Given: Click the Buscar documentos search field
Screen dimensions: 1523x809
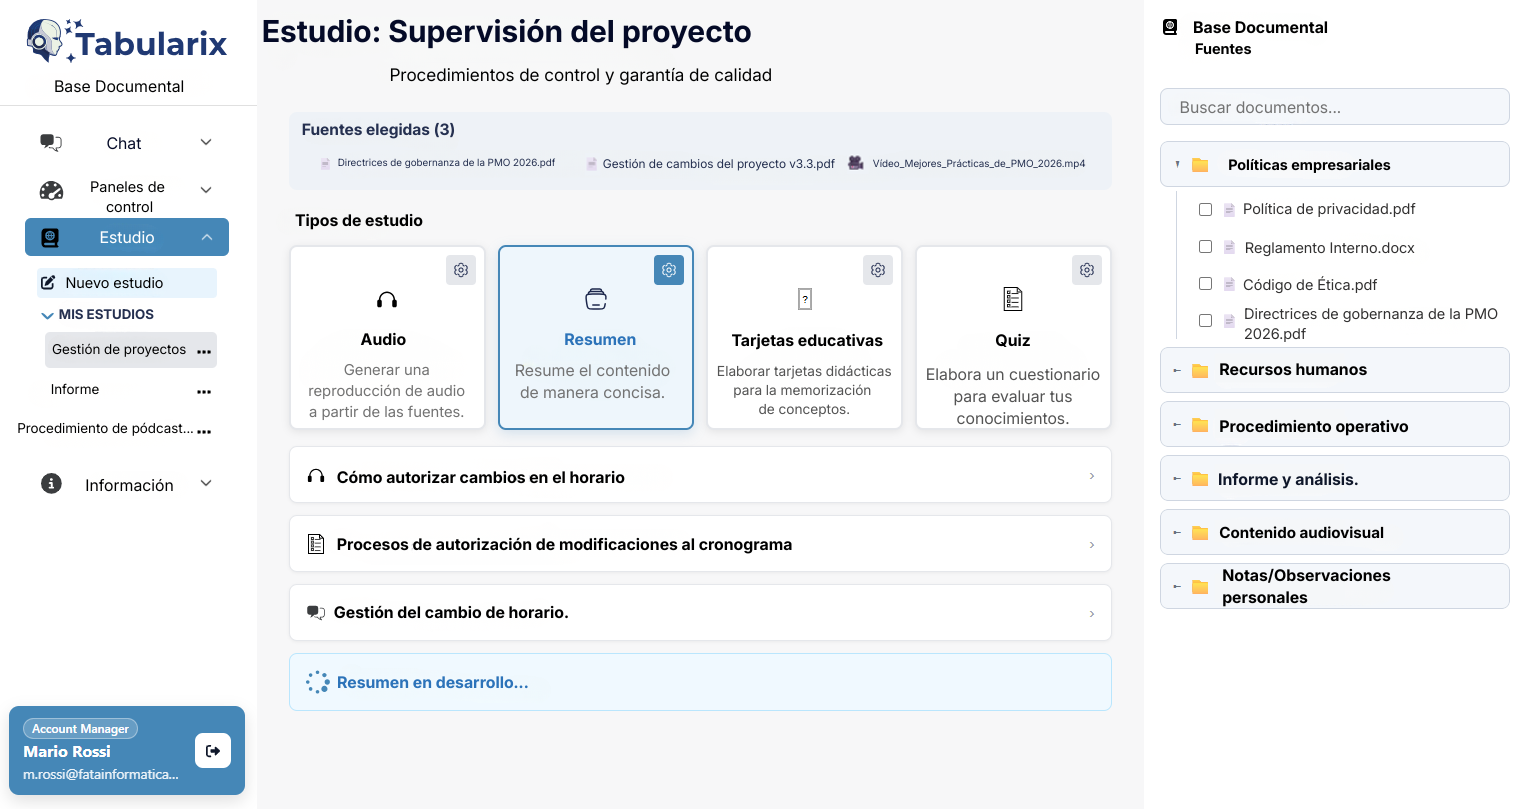Looking at the screenshot, I should [x=1334, y=107].
